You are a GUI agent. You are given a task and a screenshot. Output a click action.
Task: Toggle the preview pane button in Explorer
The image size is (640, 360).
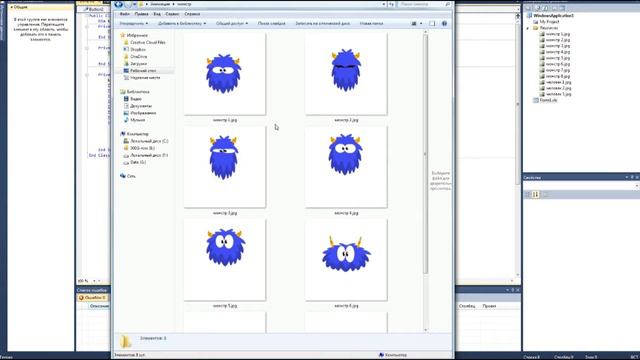pos(432,24)
